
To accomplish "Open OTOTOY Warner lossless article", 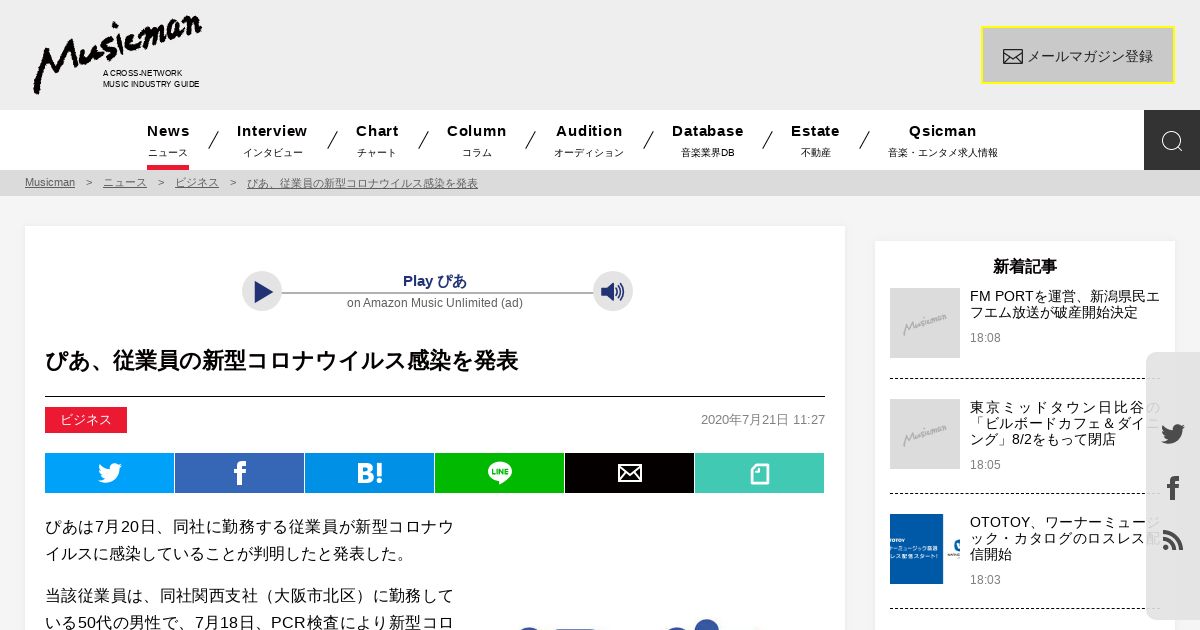I will coord(1065,538).
